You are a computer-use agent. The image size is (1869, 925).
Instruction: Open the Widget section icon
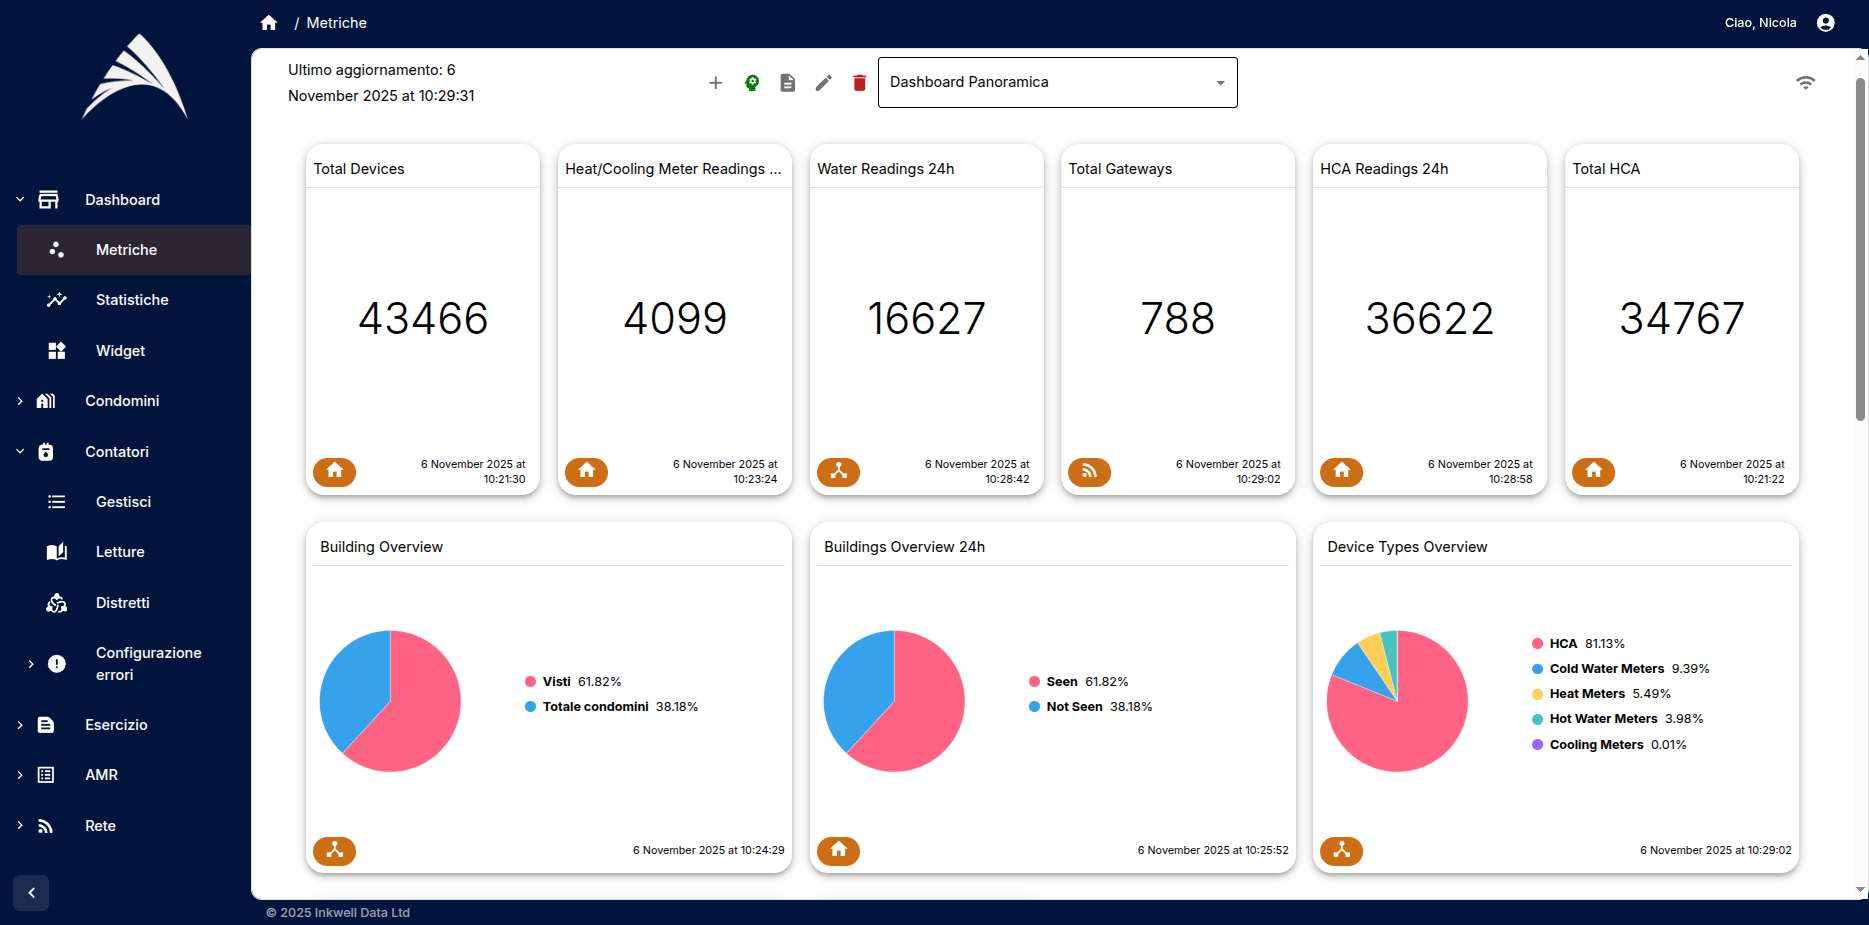click(56, 350)
